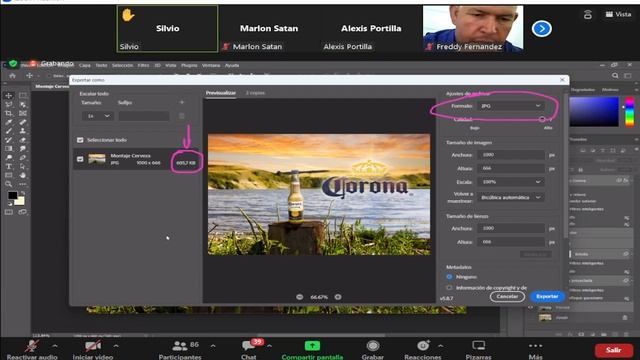Click the Sufijo text field
This screenshot has height=360, width=640.
(144, 116)
